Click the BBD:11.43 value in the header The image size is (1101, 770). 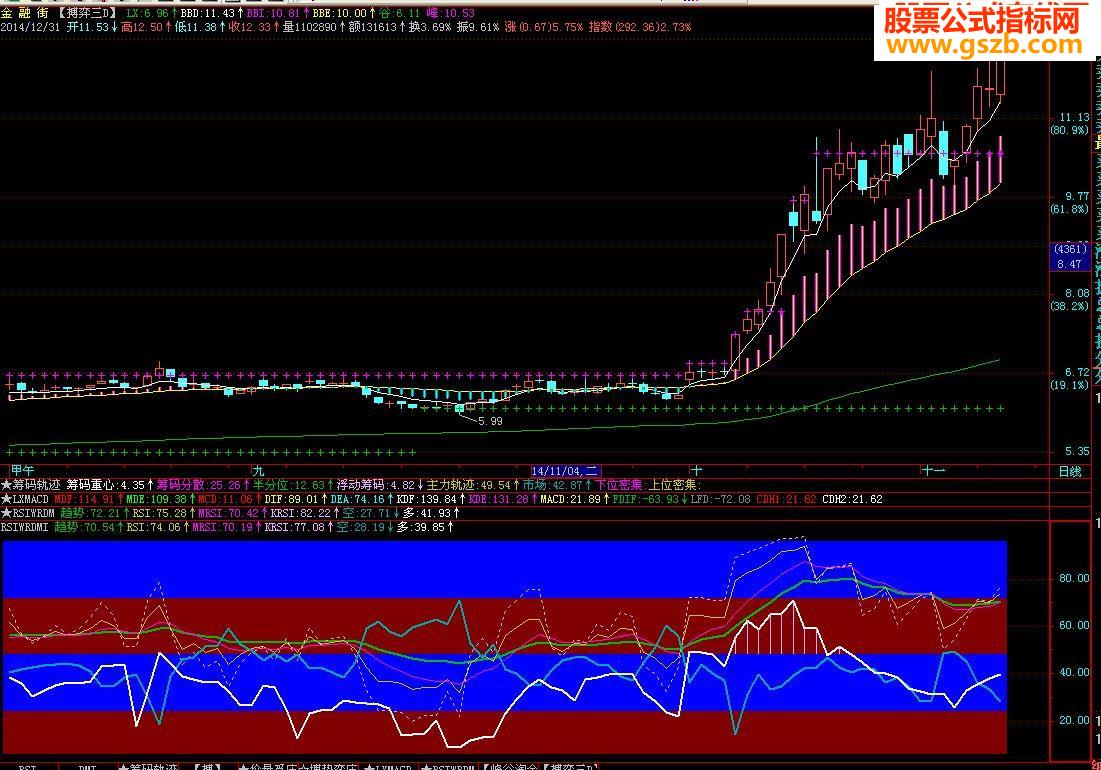pos(208,13)
